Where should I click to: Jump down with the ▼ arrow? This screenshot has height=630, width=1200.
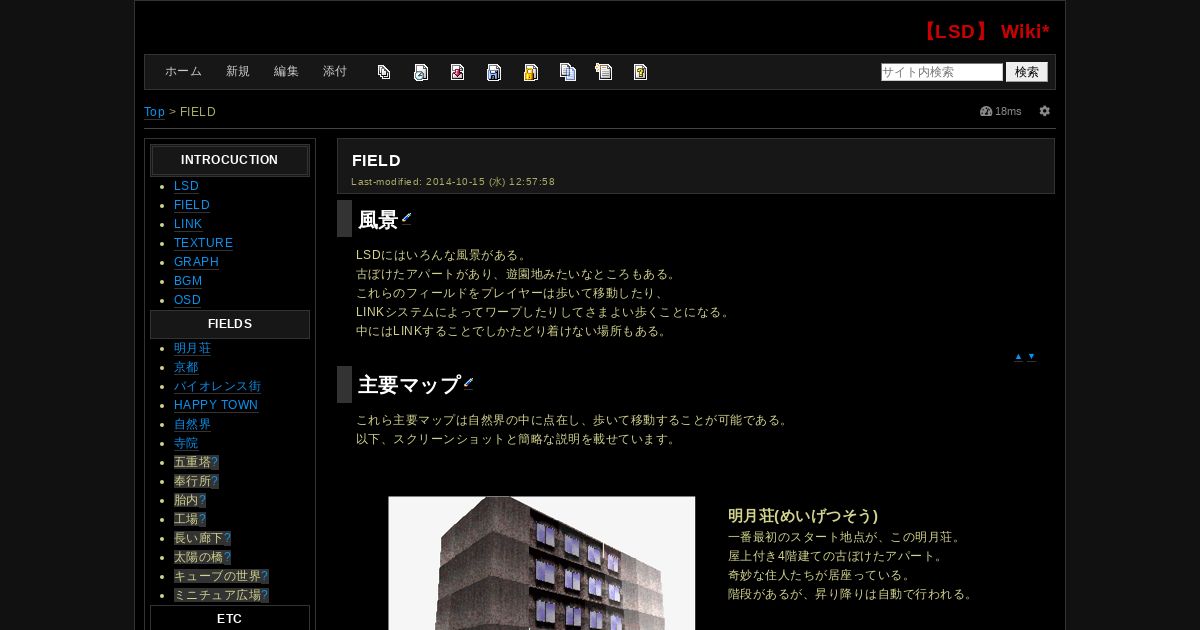coord(1031,356)
